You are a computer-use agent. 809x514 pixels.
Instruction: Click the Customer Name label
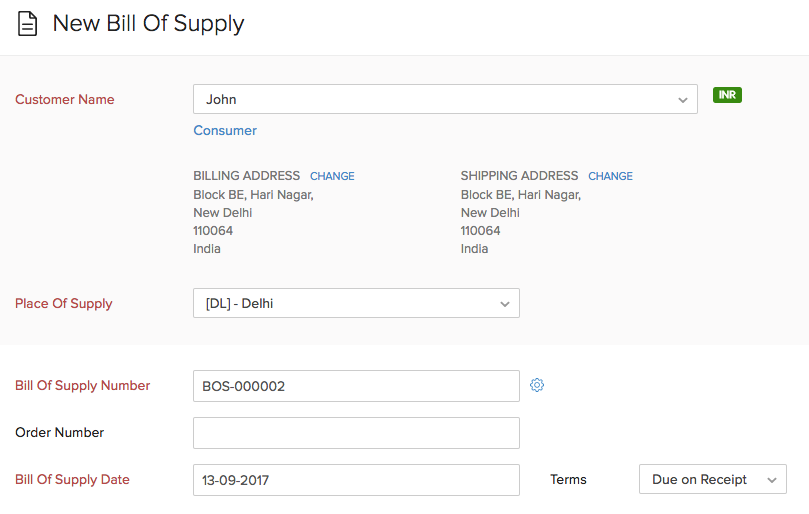click(65, 100)
